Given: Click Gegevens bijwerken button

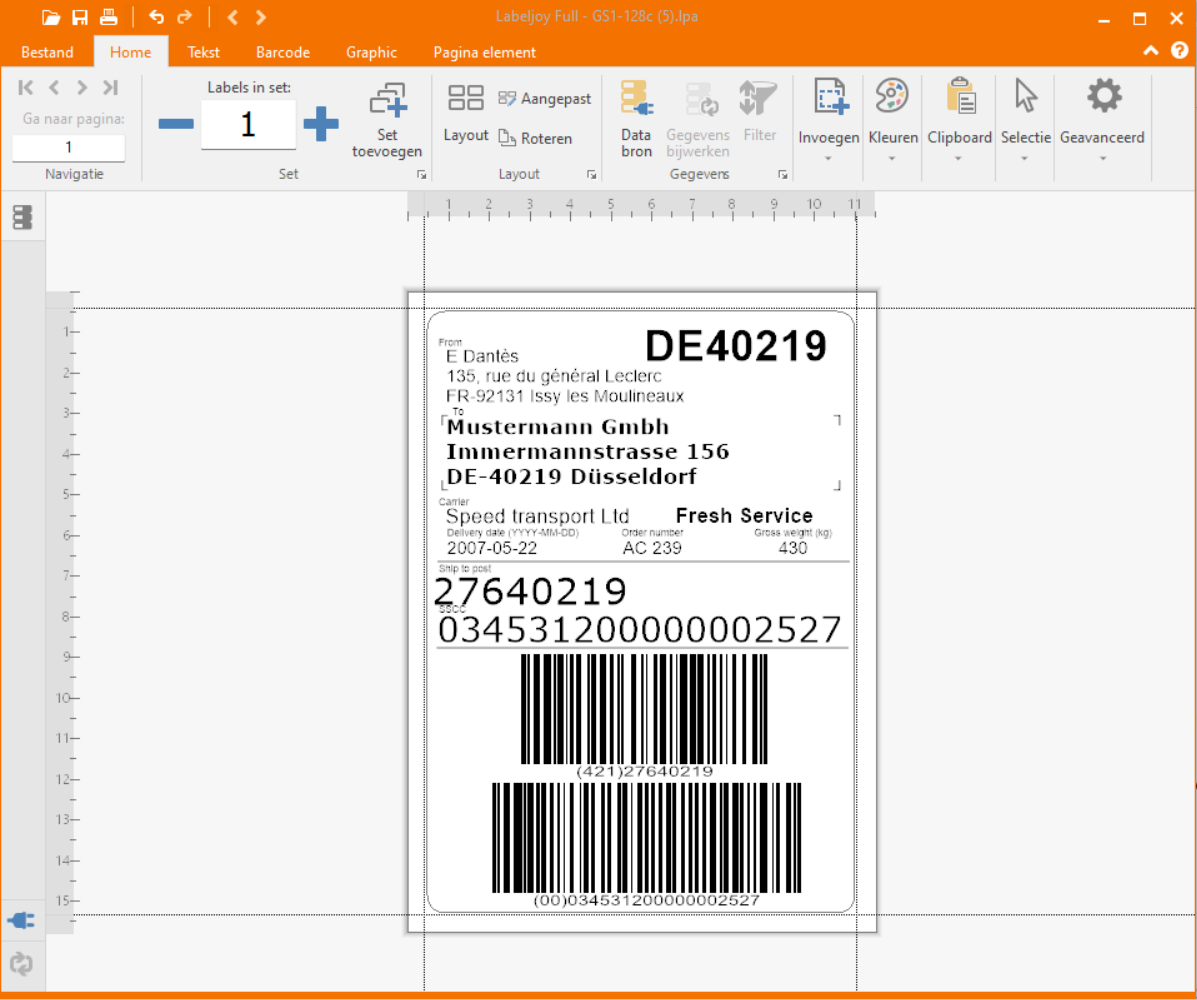Looking at the screenshot, I should [x=698, y=119].
